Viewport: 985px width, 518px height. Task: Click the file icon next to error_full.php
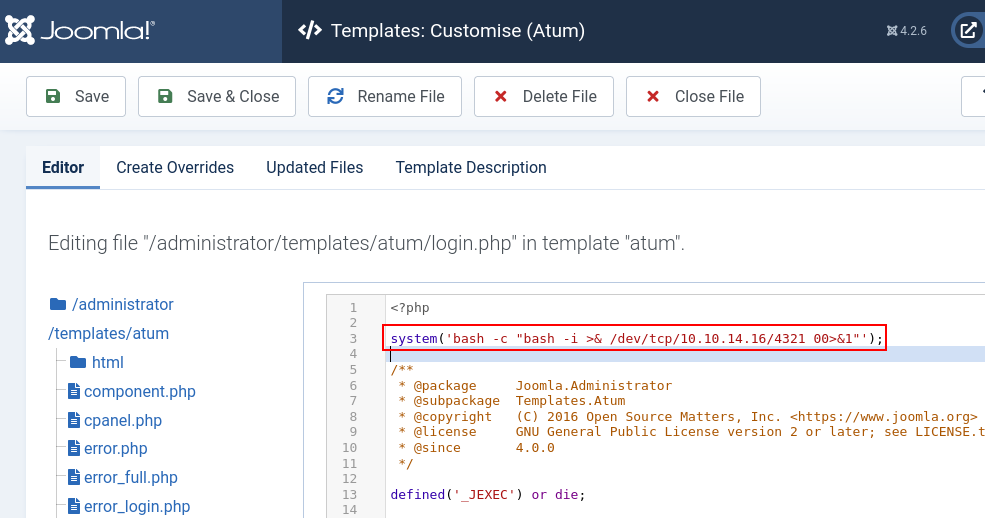pyautogui.click(x=74, y=477)
